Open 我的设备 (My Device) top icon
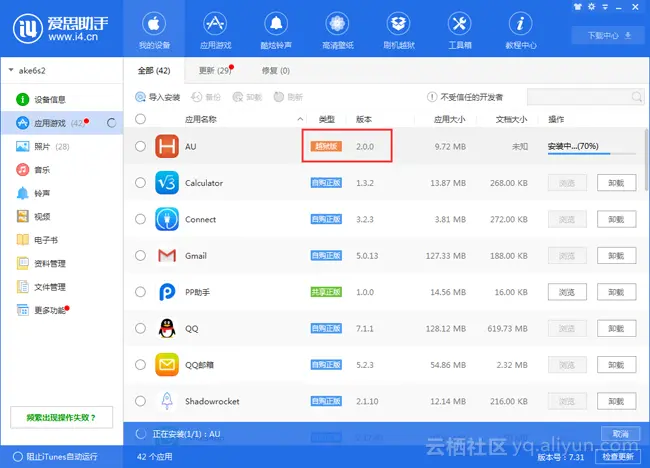Viewport: 650px width, 468px height. coord(154,30)
